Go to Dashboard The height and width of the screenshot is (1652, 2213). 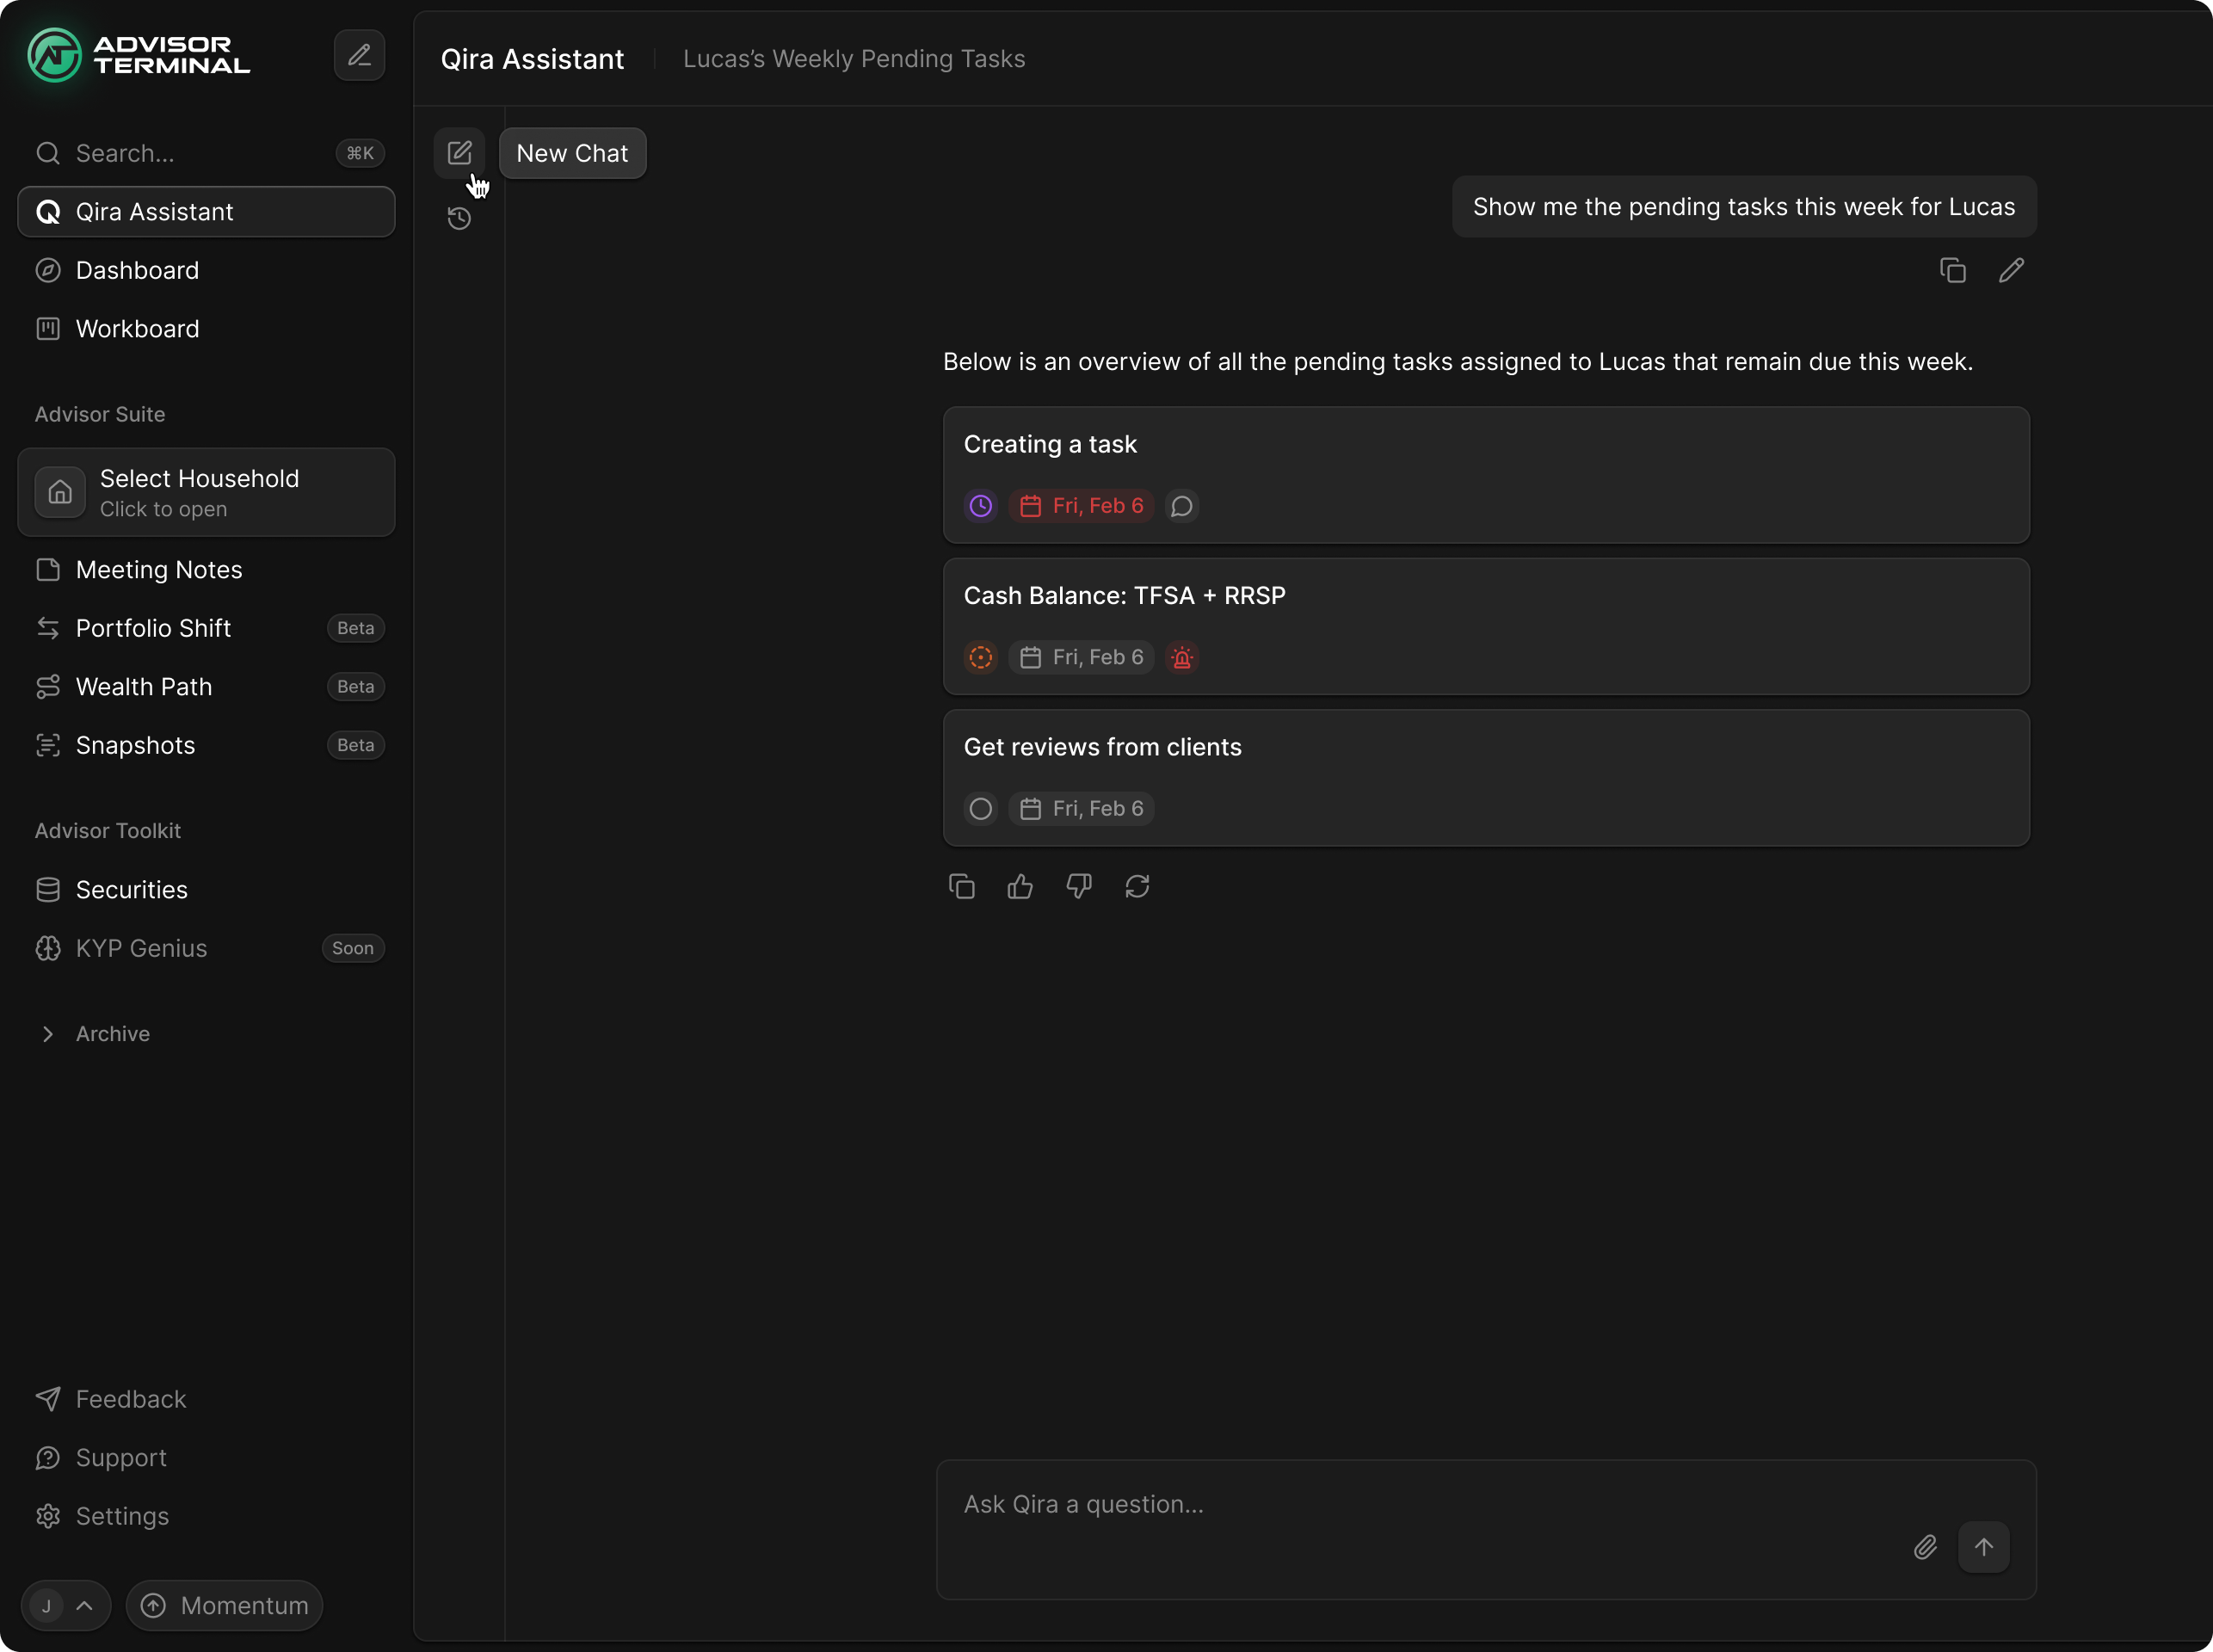click(x=206, y=270)
